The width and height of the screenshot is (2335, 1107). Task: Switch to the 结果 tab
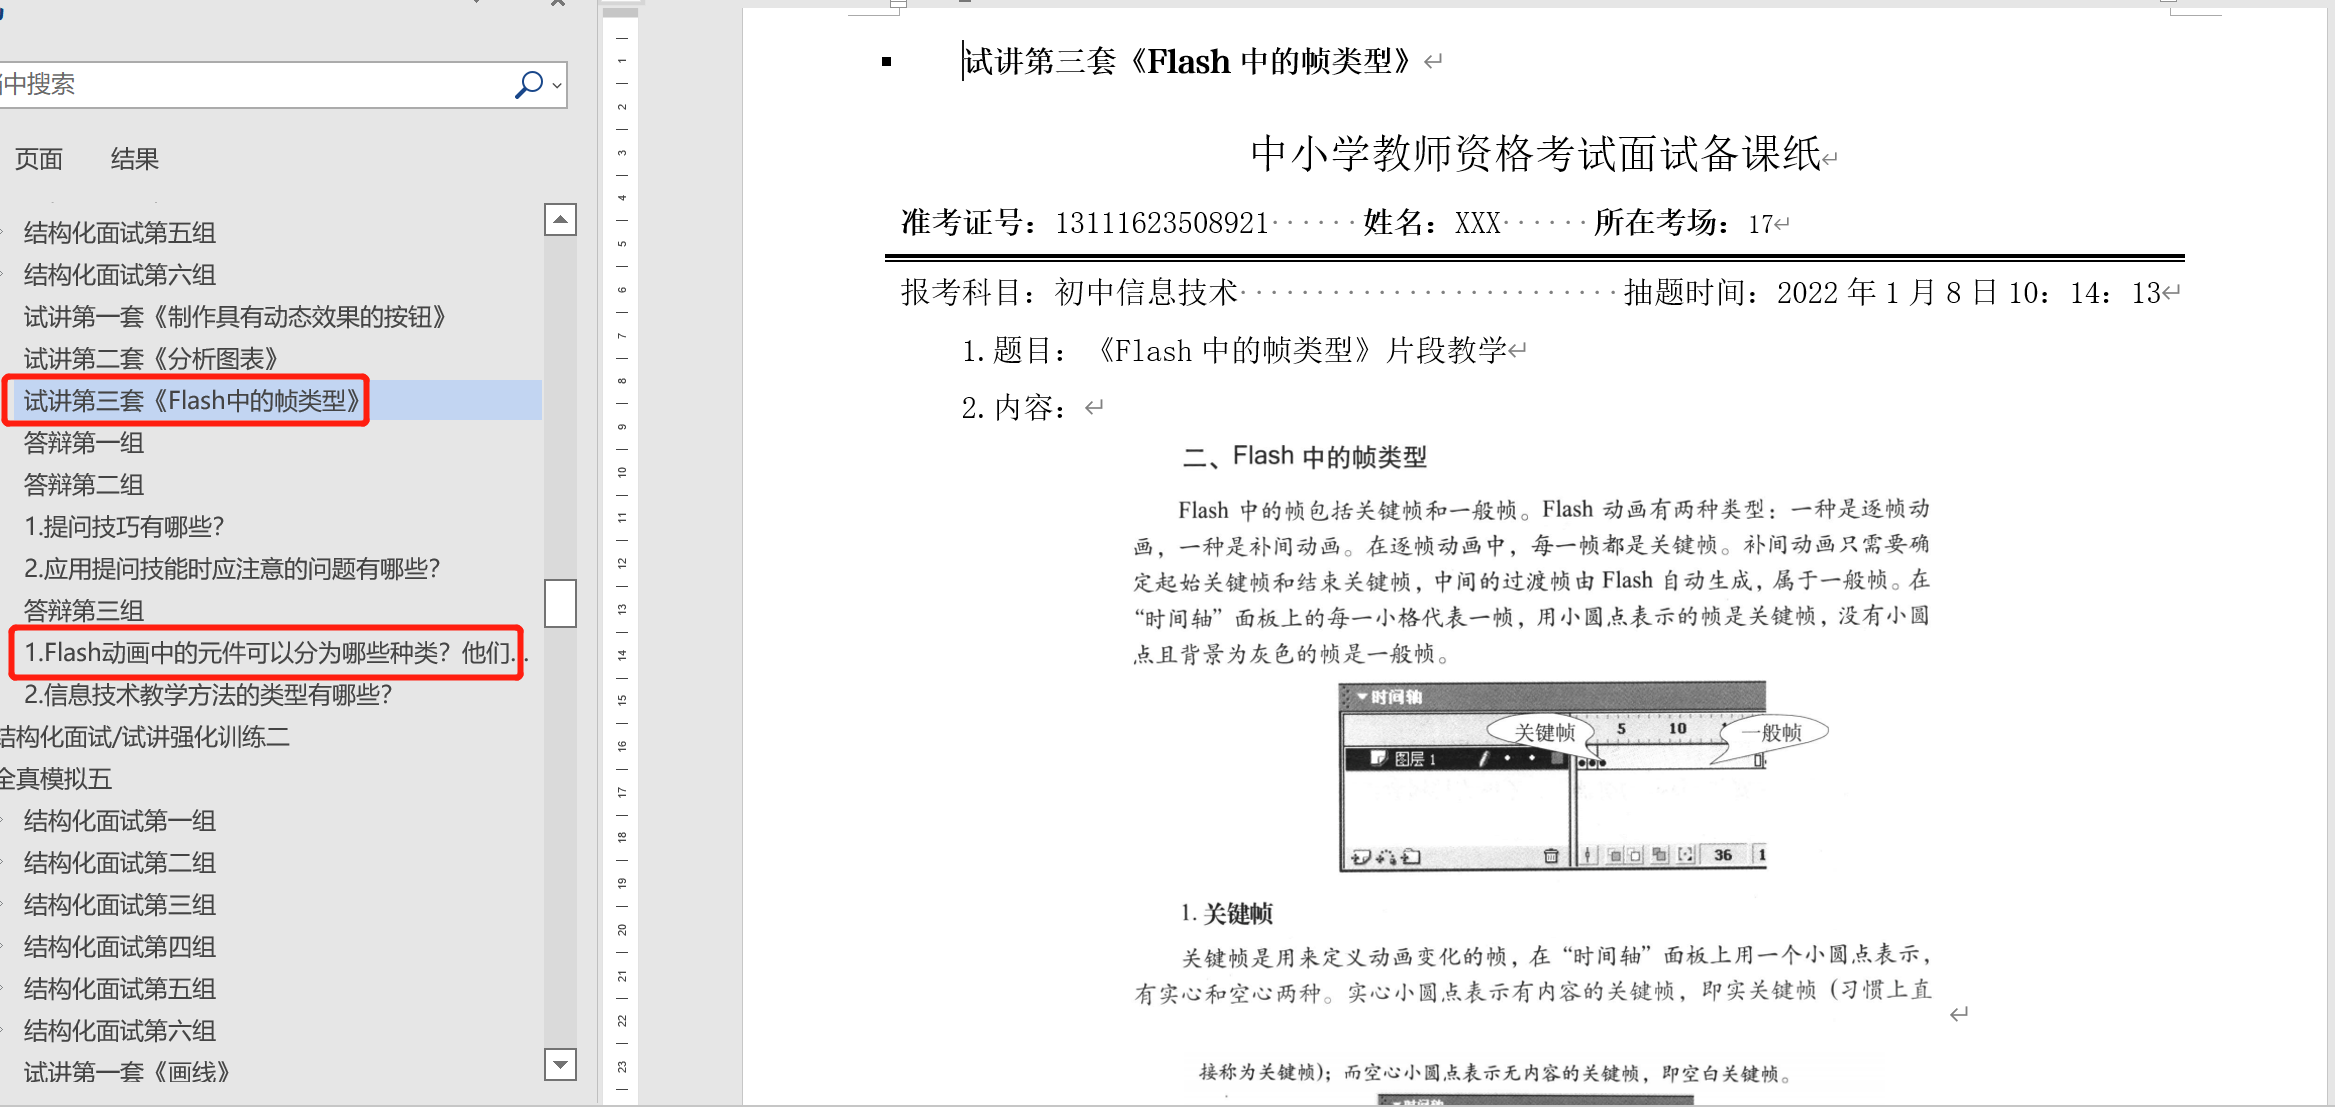pyautogui.click(x=134, y=159)
